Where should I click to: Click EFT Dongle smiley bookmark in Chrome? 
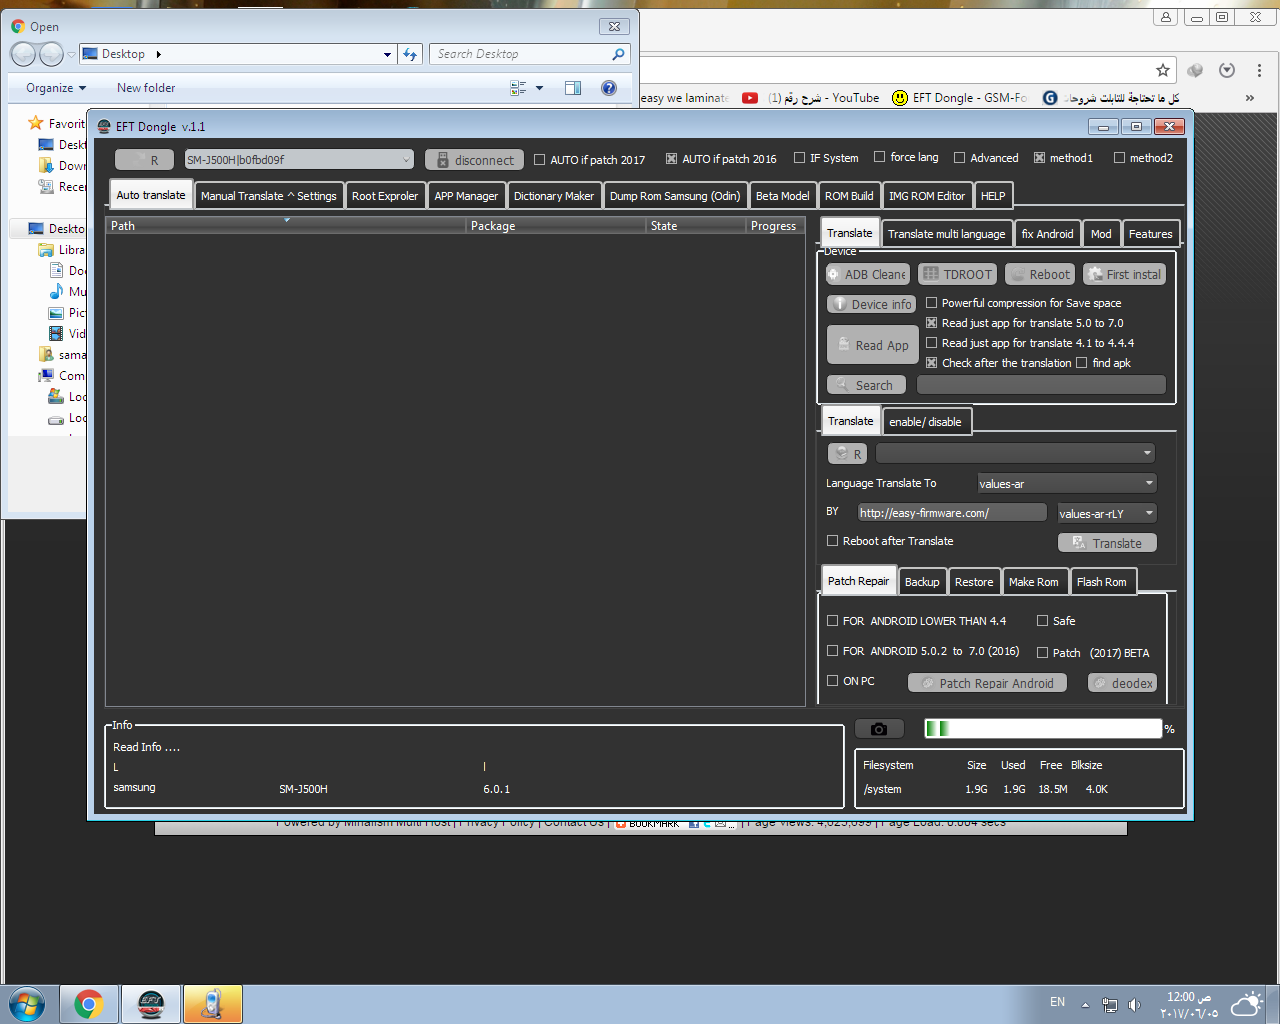(x=900, y=98)
